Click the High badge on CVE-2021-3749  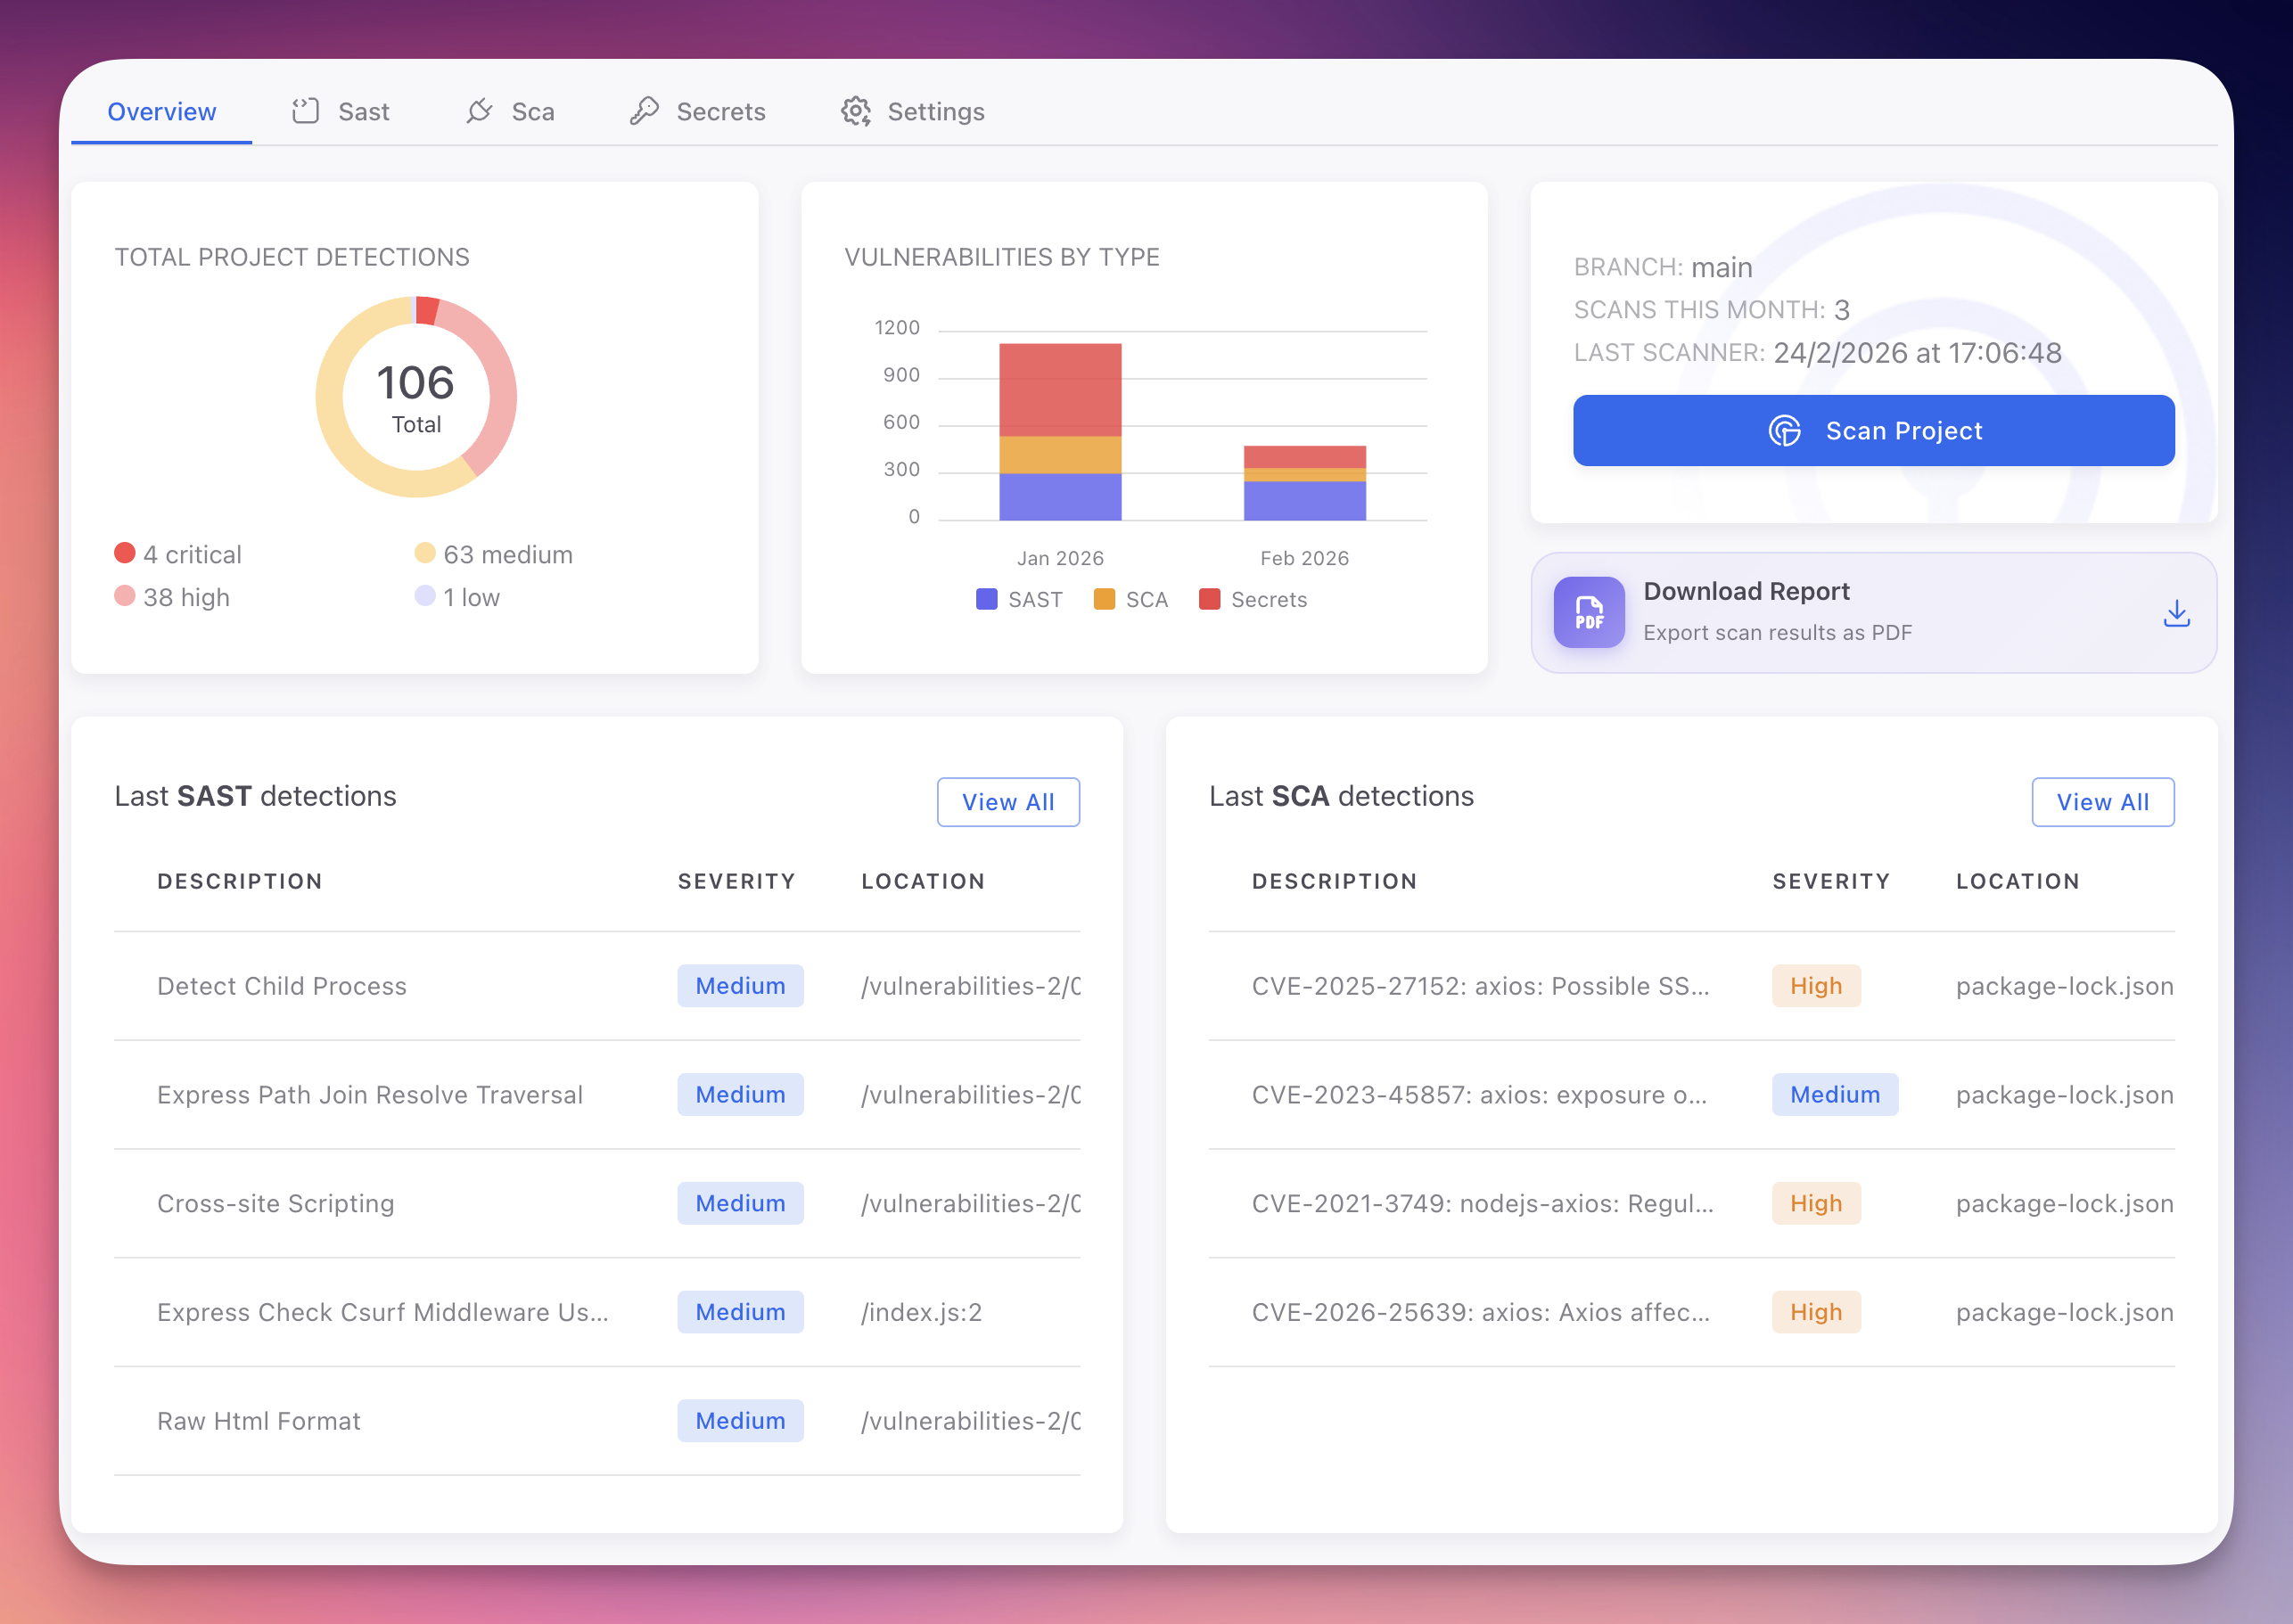[x=1816, y=1203]
